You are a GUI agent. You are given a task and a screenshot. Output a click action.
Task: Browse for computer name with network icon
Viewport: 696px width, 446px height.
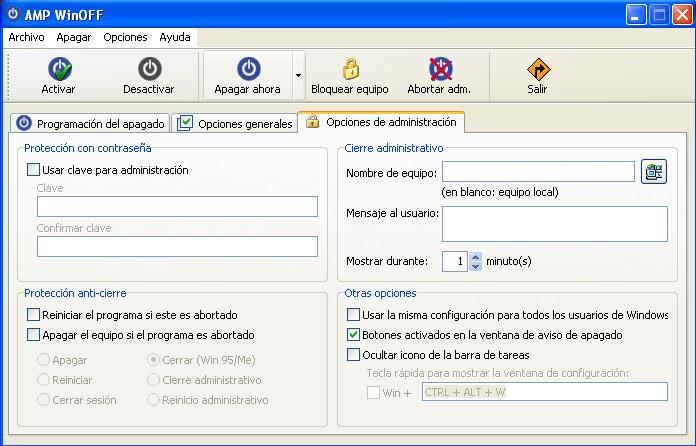(654, 172)
